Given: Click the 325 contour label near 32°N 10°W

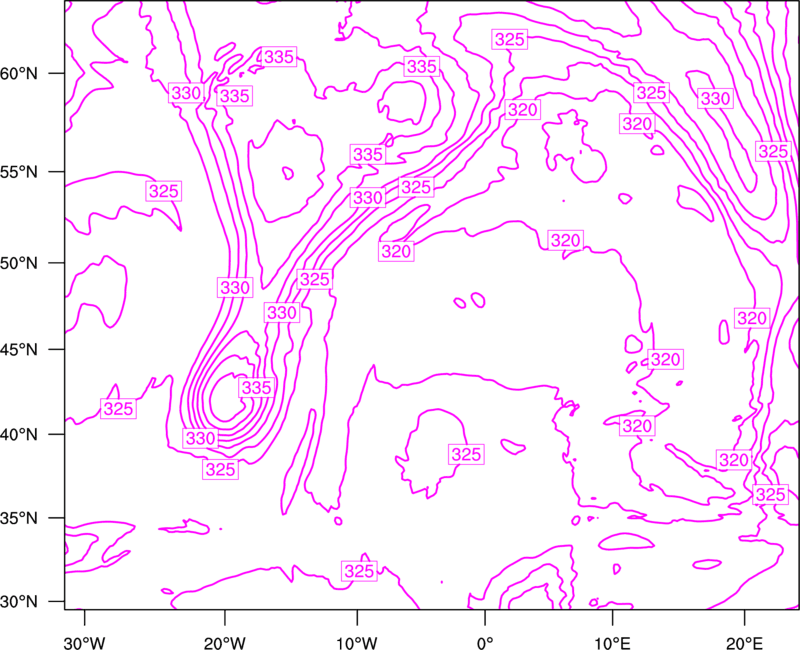Looking at the screenshot, I should click(x=360, y=571).
